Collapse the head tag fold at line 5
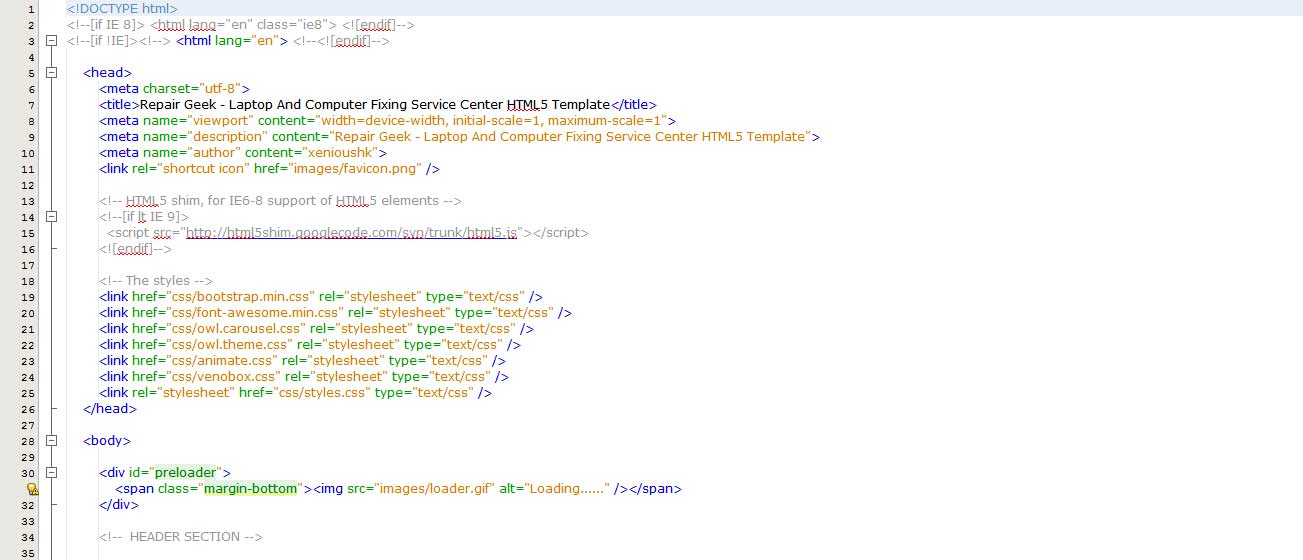The height and width of the screenshot is (560, 1303). pos(52,73)
